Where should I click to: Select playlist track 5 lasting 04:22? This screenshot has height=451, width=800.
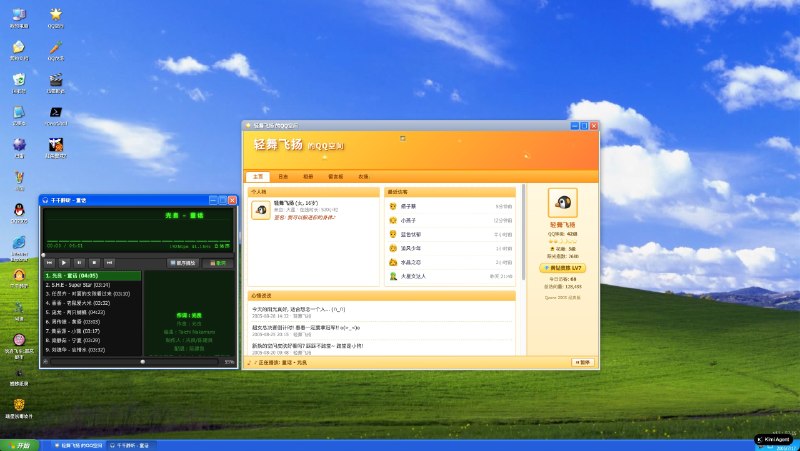92,312
